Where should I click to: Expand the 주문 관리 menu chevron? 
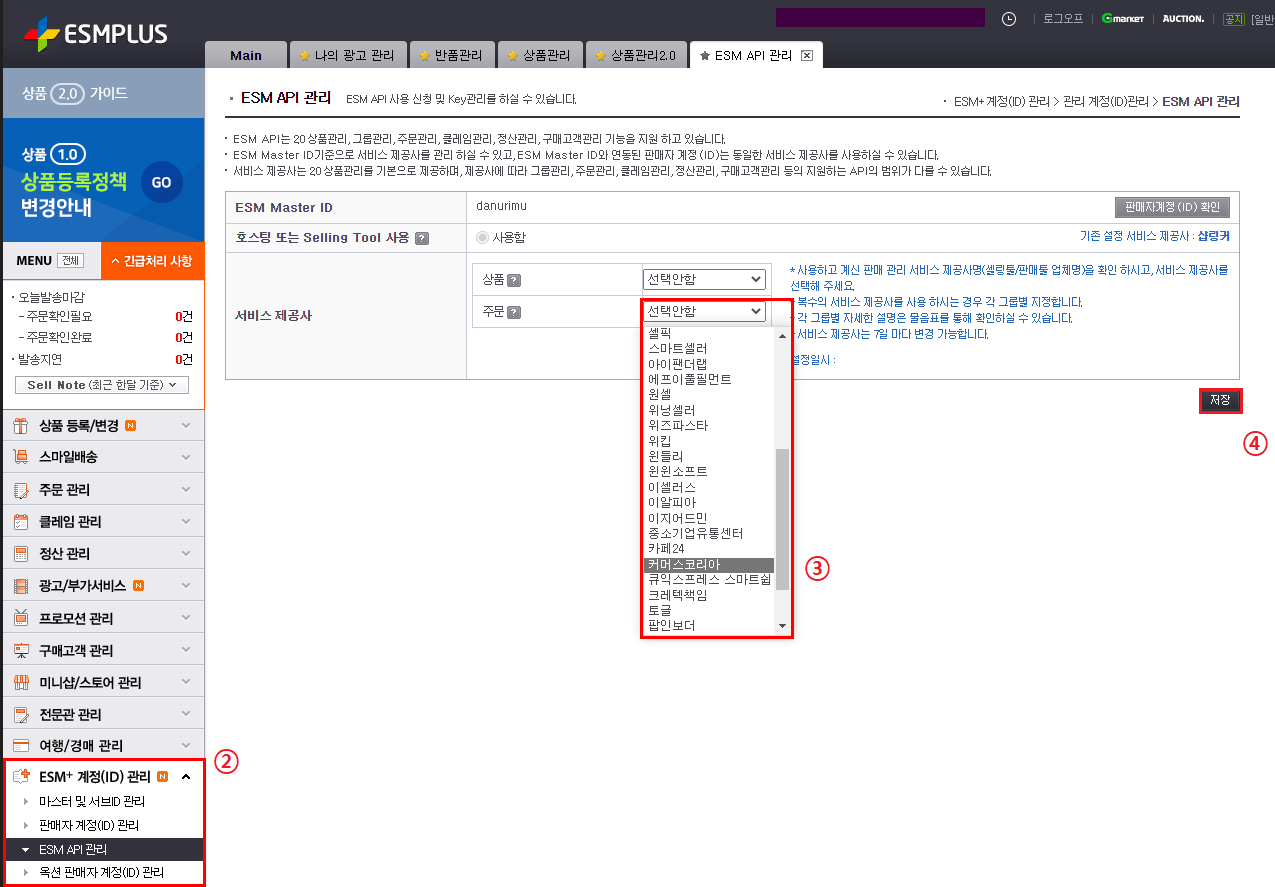186,490
